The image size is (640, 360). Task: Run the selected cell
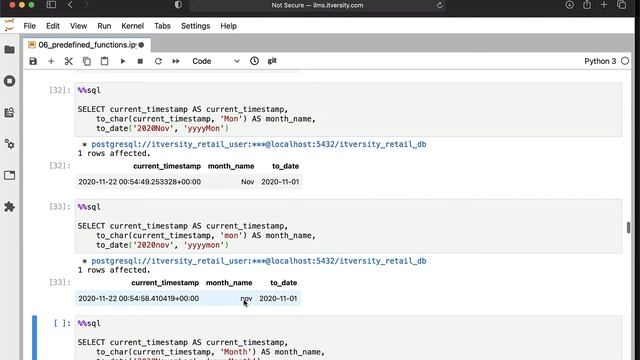pos(122,61)
